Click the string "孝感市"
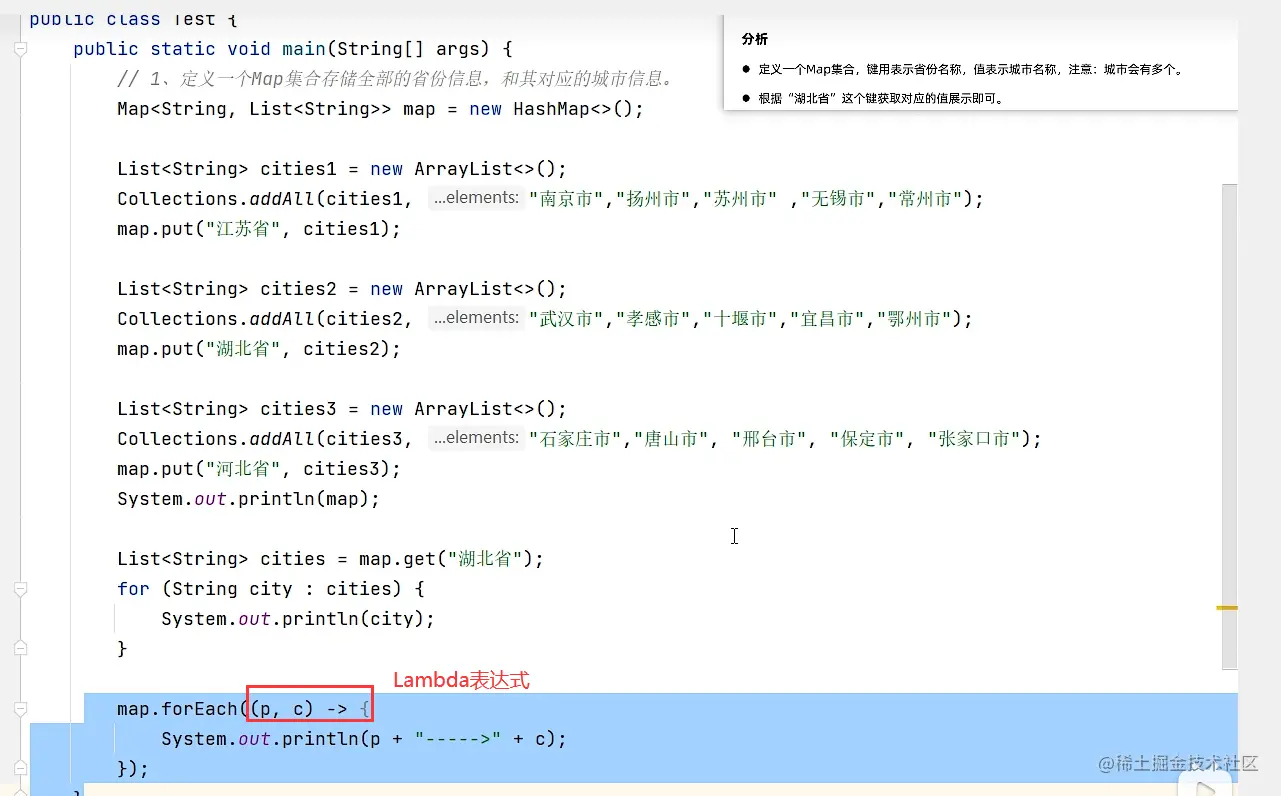The width and height of the screenshot is (1281, 796). (x=655, y=318)
